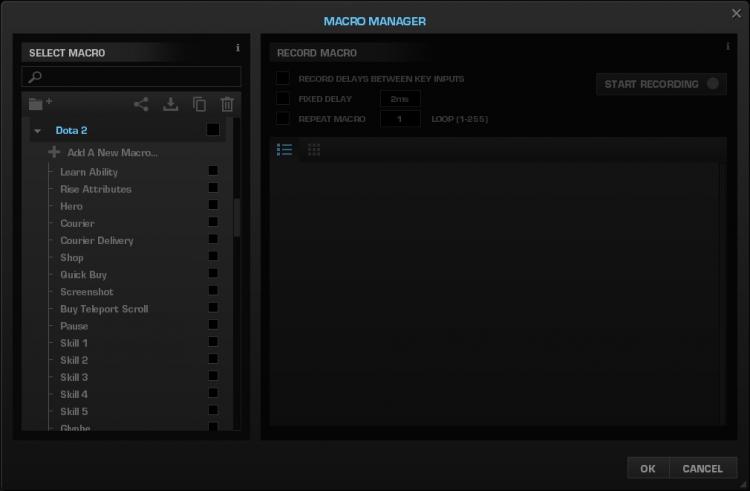Click the import macro download icon
The image size is (750, 491).
pyautogui.click(x=170, y=104)
